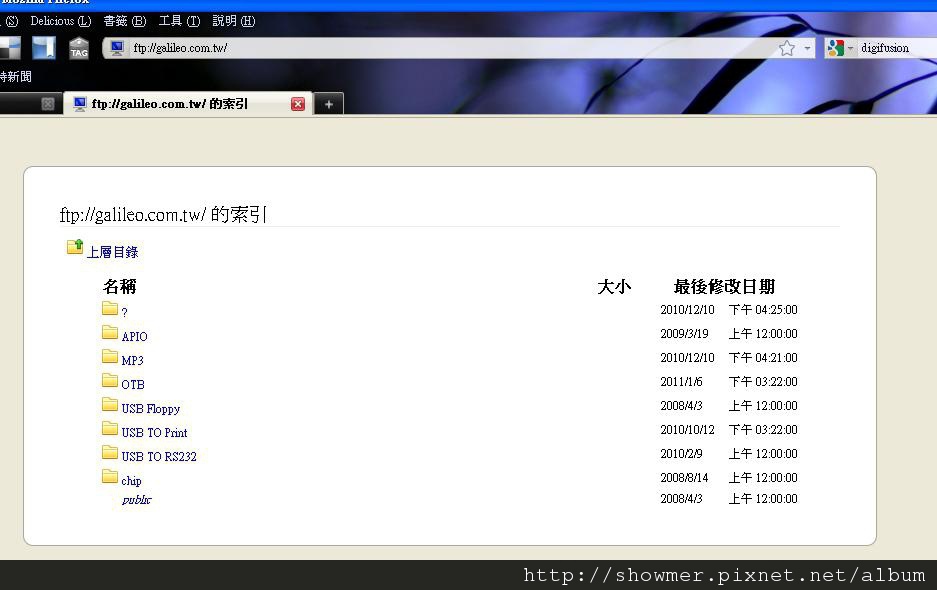Sort by 大小 size column header
The height and width of the screenshot is (590, 937).
click(x=614, y=286)
